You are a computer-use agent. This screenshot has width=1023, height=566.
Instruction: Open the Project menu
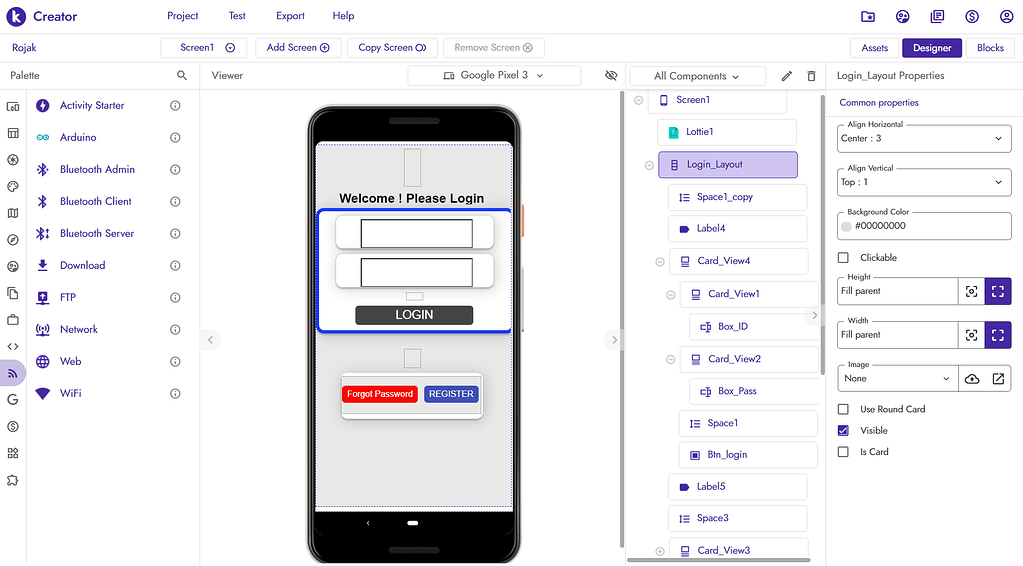click(183, 16)
